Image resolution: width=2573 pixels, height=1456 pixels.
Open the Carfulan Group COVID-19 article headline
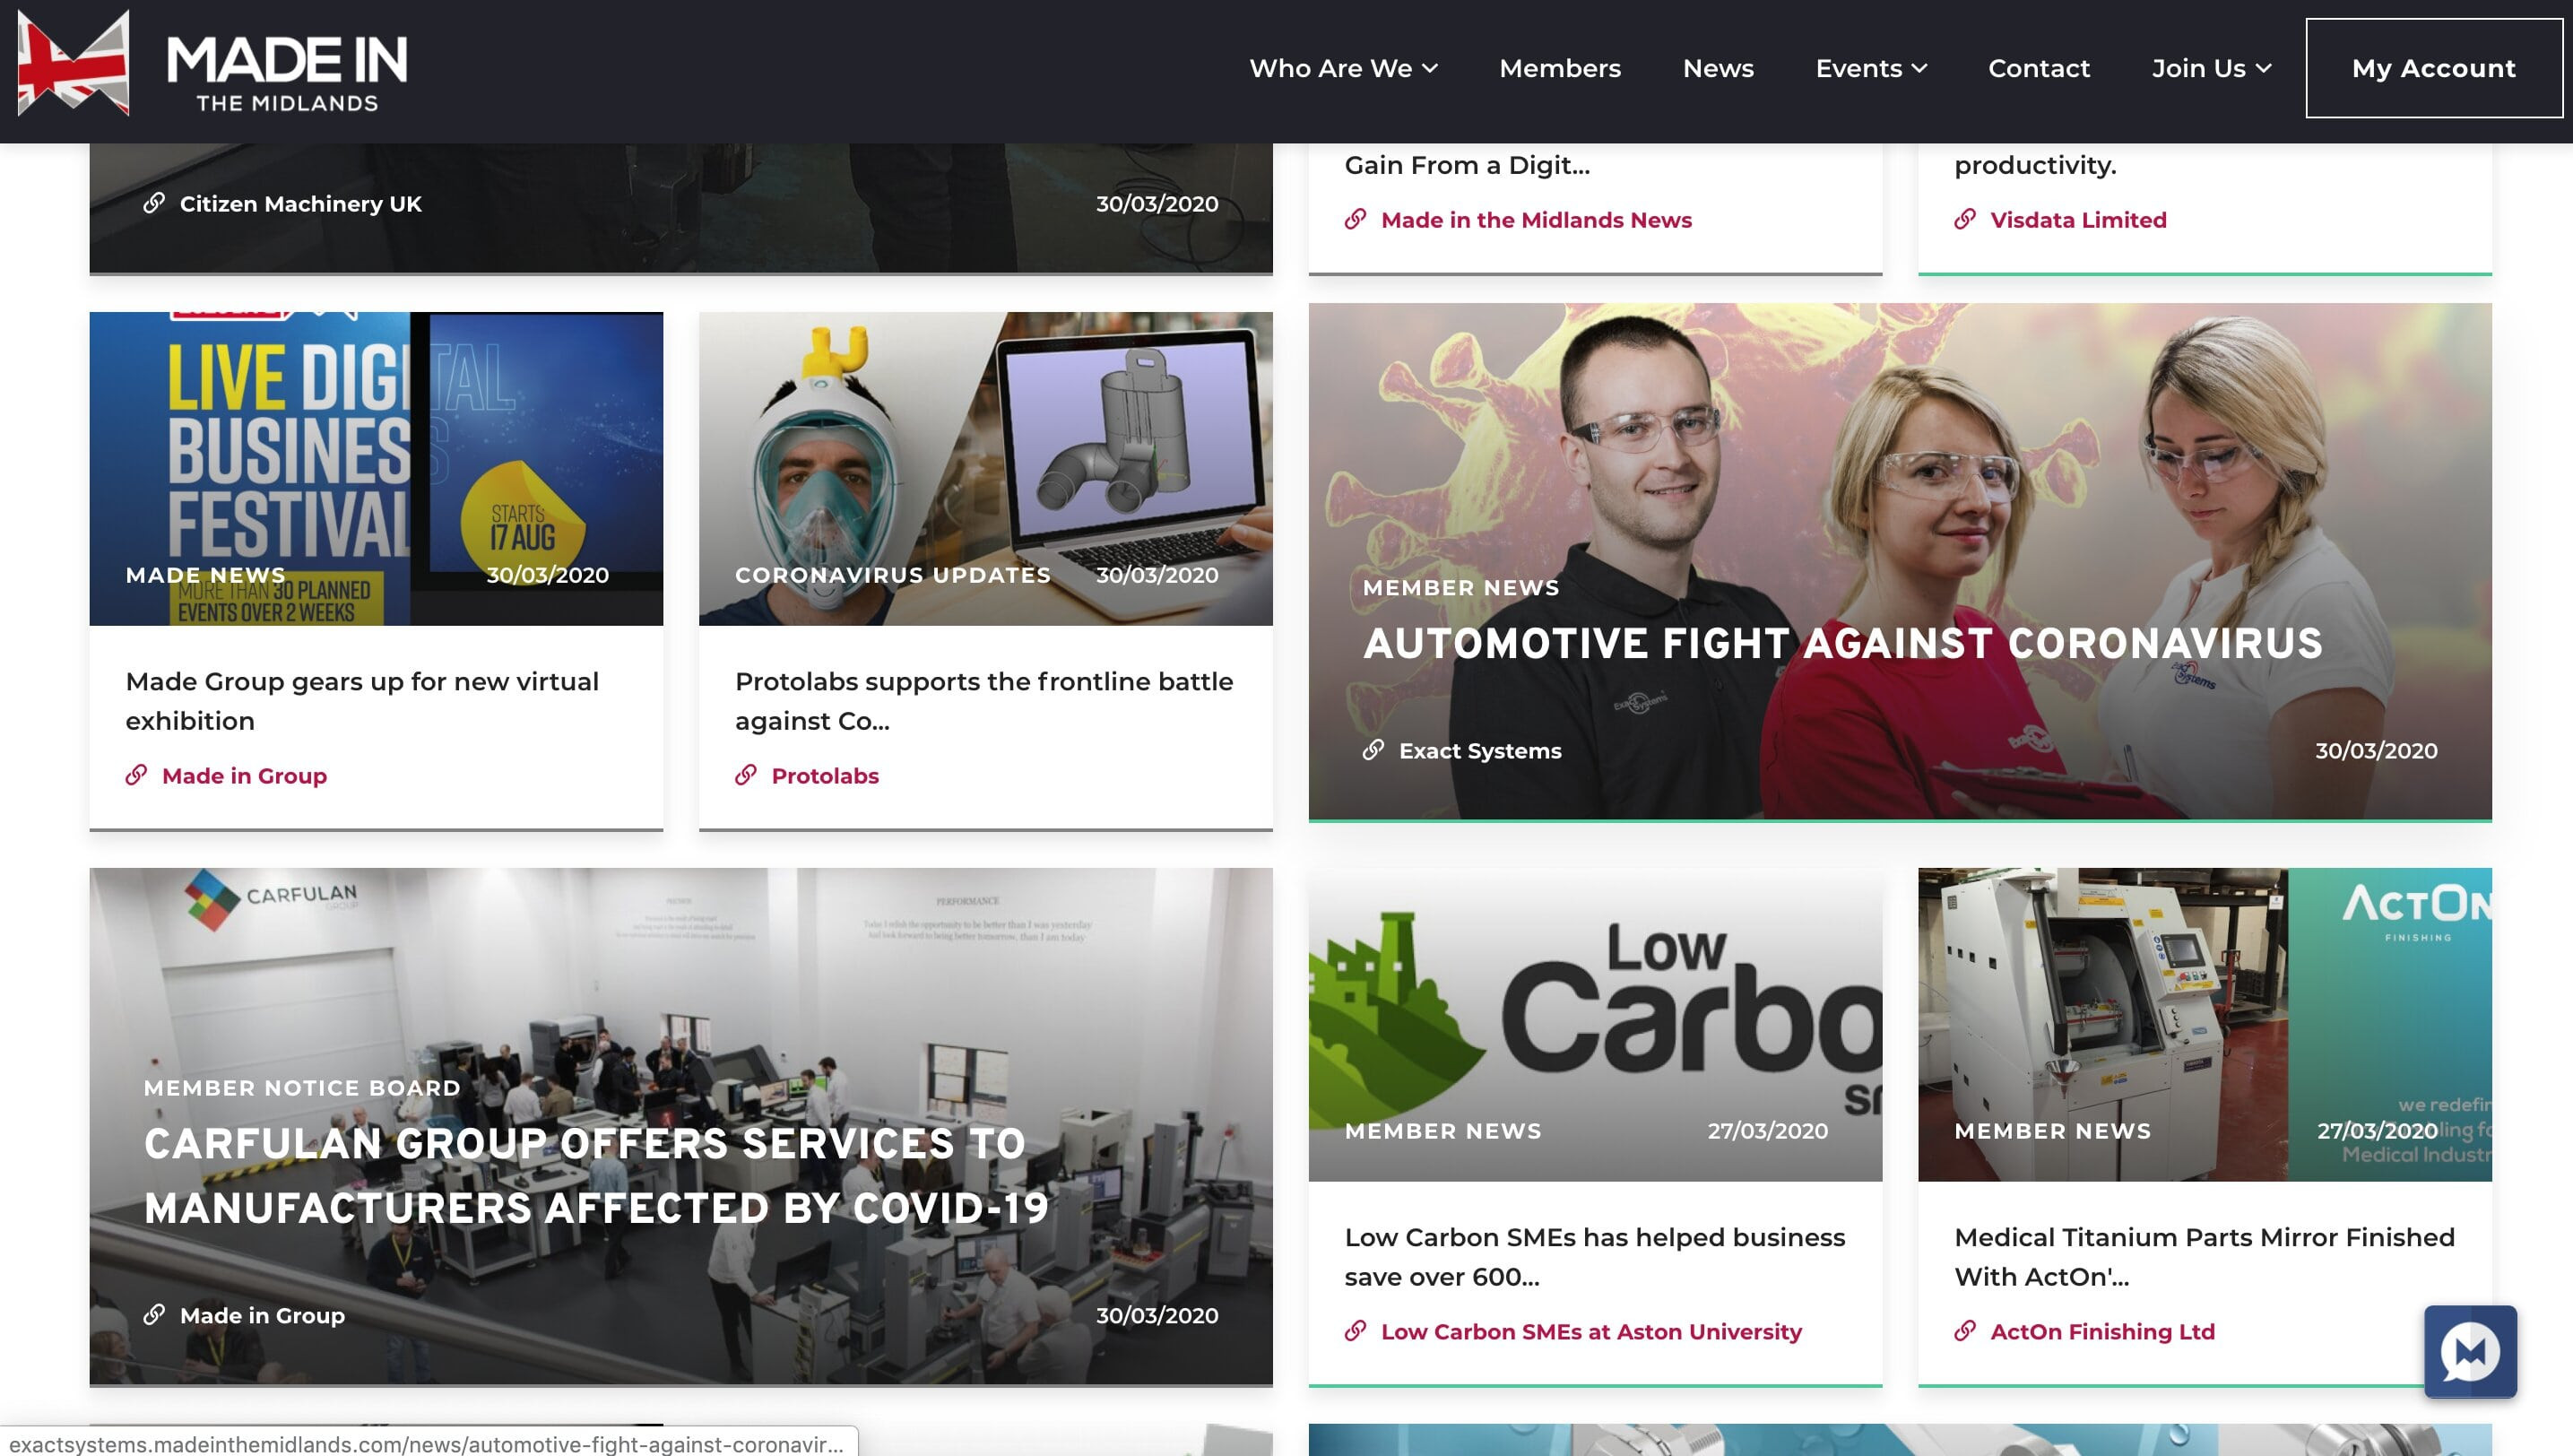596,1175
